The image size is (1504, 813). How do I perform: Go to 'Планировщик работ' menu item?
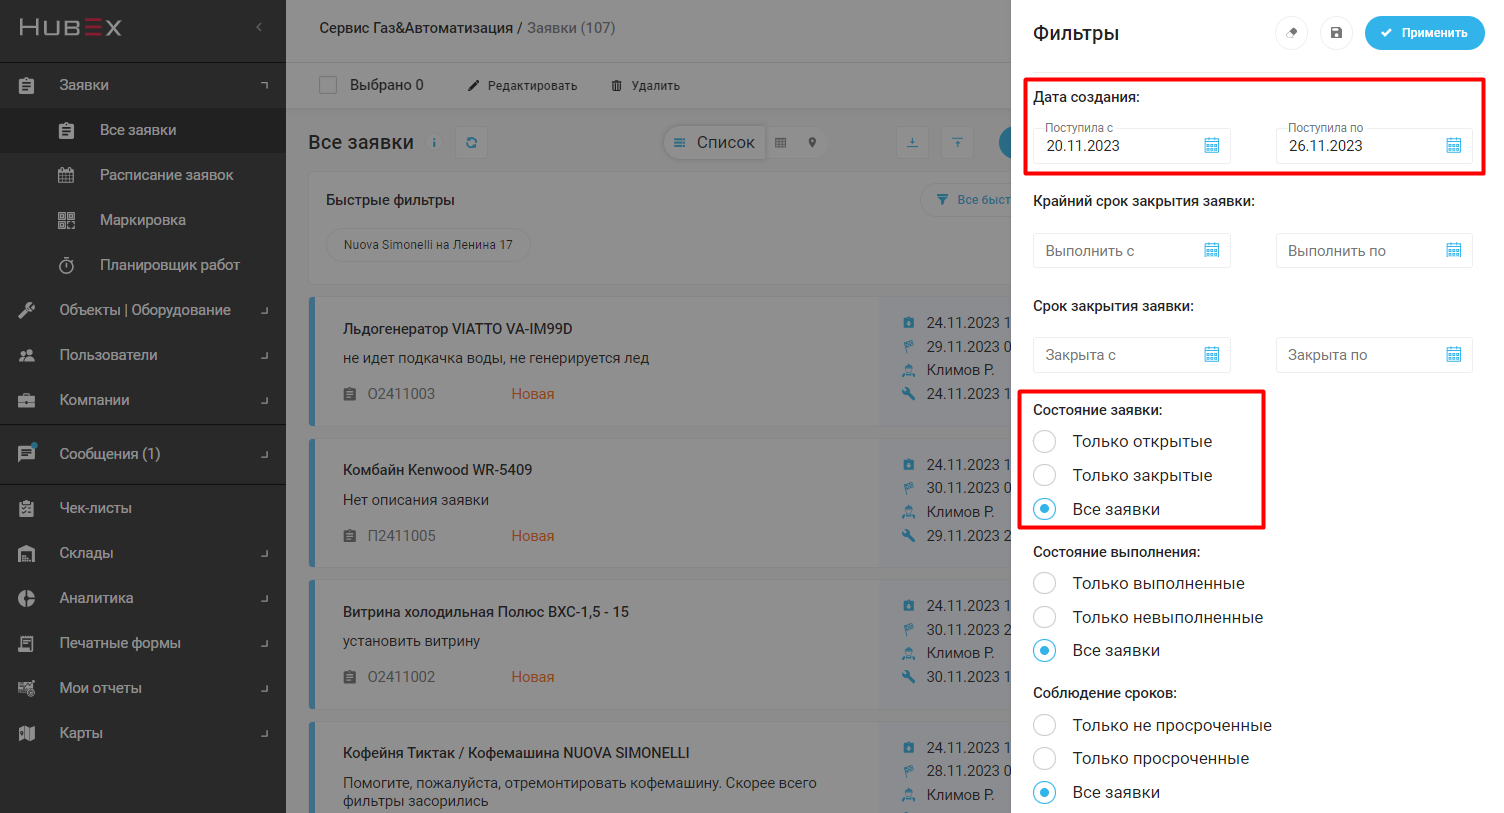point(169,265)
